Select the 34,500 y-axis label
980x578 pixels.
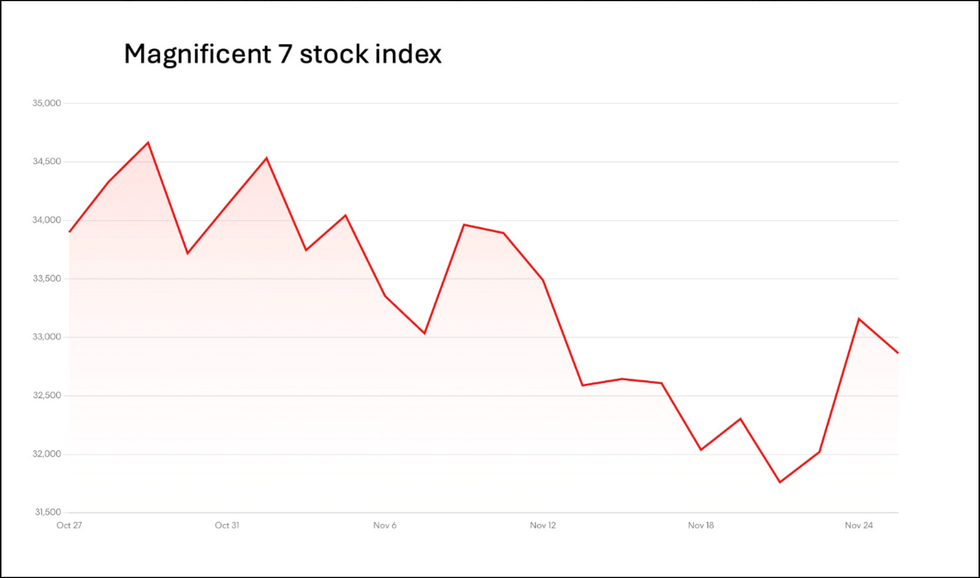(x=47, y=162)
